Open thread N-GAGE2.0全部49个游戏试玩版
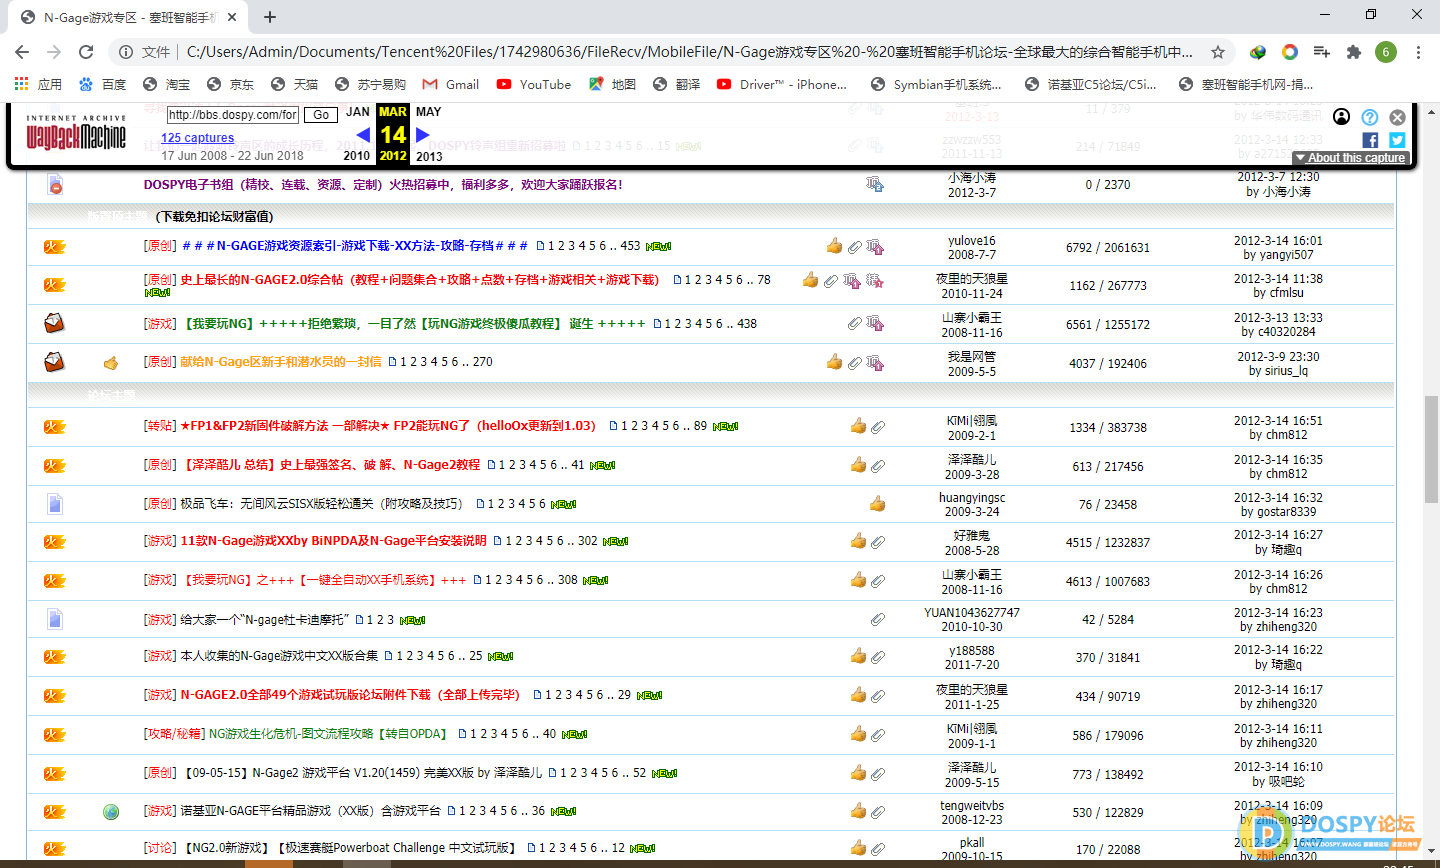 click(350, 695)
